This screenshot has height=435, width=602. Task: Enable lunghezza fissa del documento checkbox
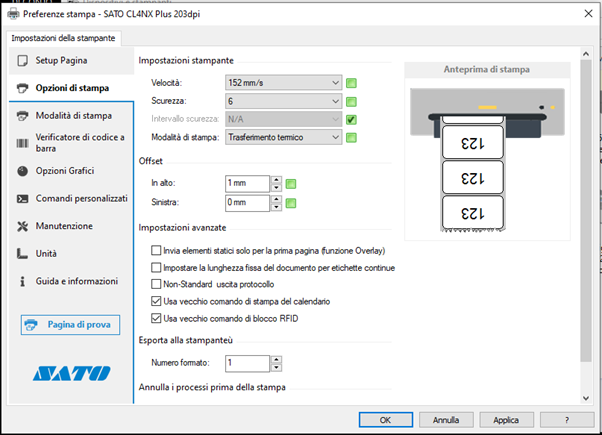[156, 268]
